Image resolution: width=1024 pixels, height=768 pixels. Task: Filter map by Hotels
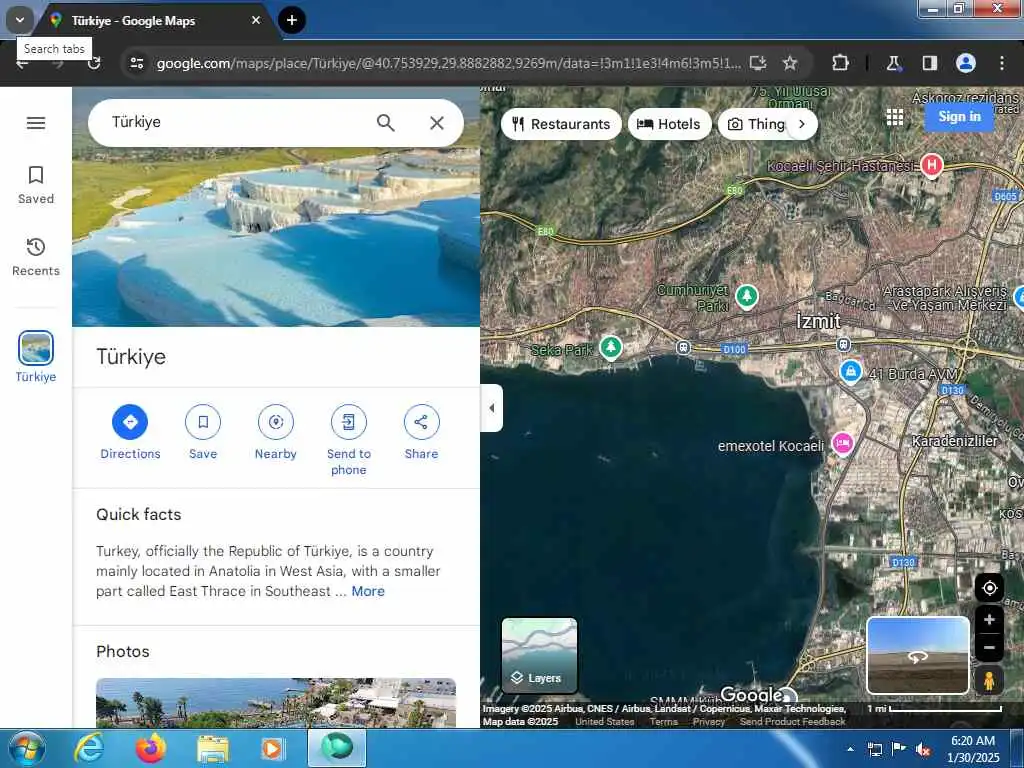tap(669, 124)
